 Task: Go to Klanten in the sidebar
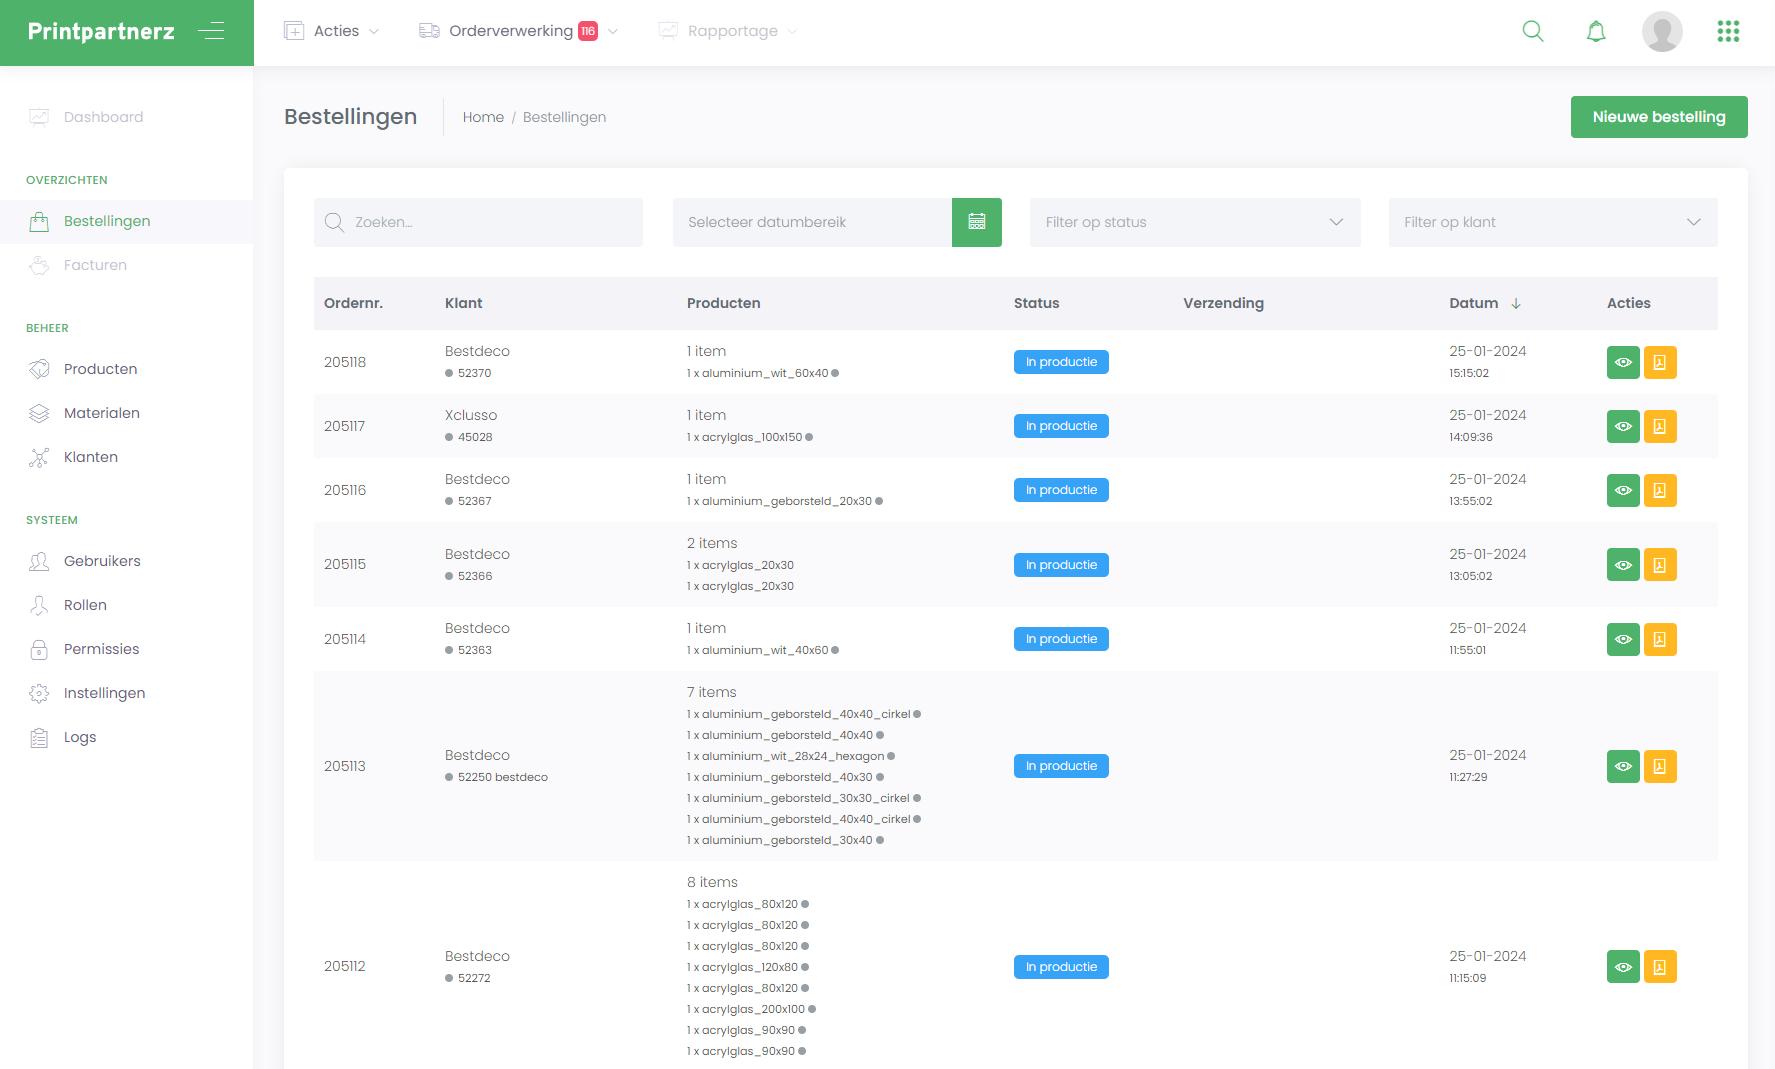pos(90,457)
